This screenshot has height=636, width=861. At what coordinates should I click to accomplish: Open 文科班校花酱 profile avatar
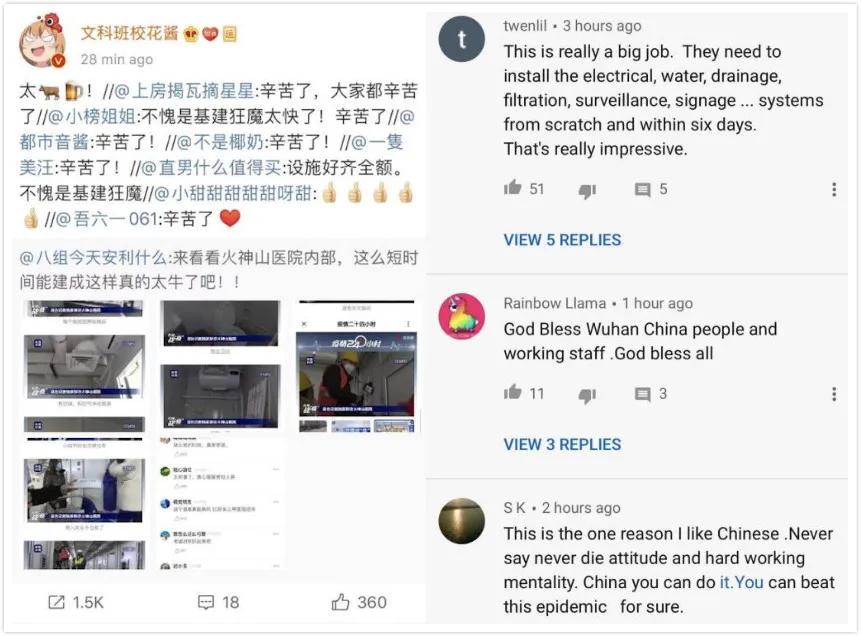(43, 42)
